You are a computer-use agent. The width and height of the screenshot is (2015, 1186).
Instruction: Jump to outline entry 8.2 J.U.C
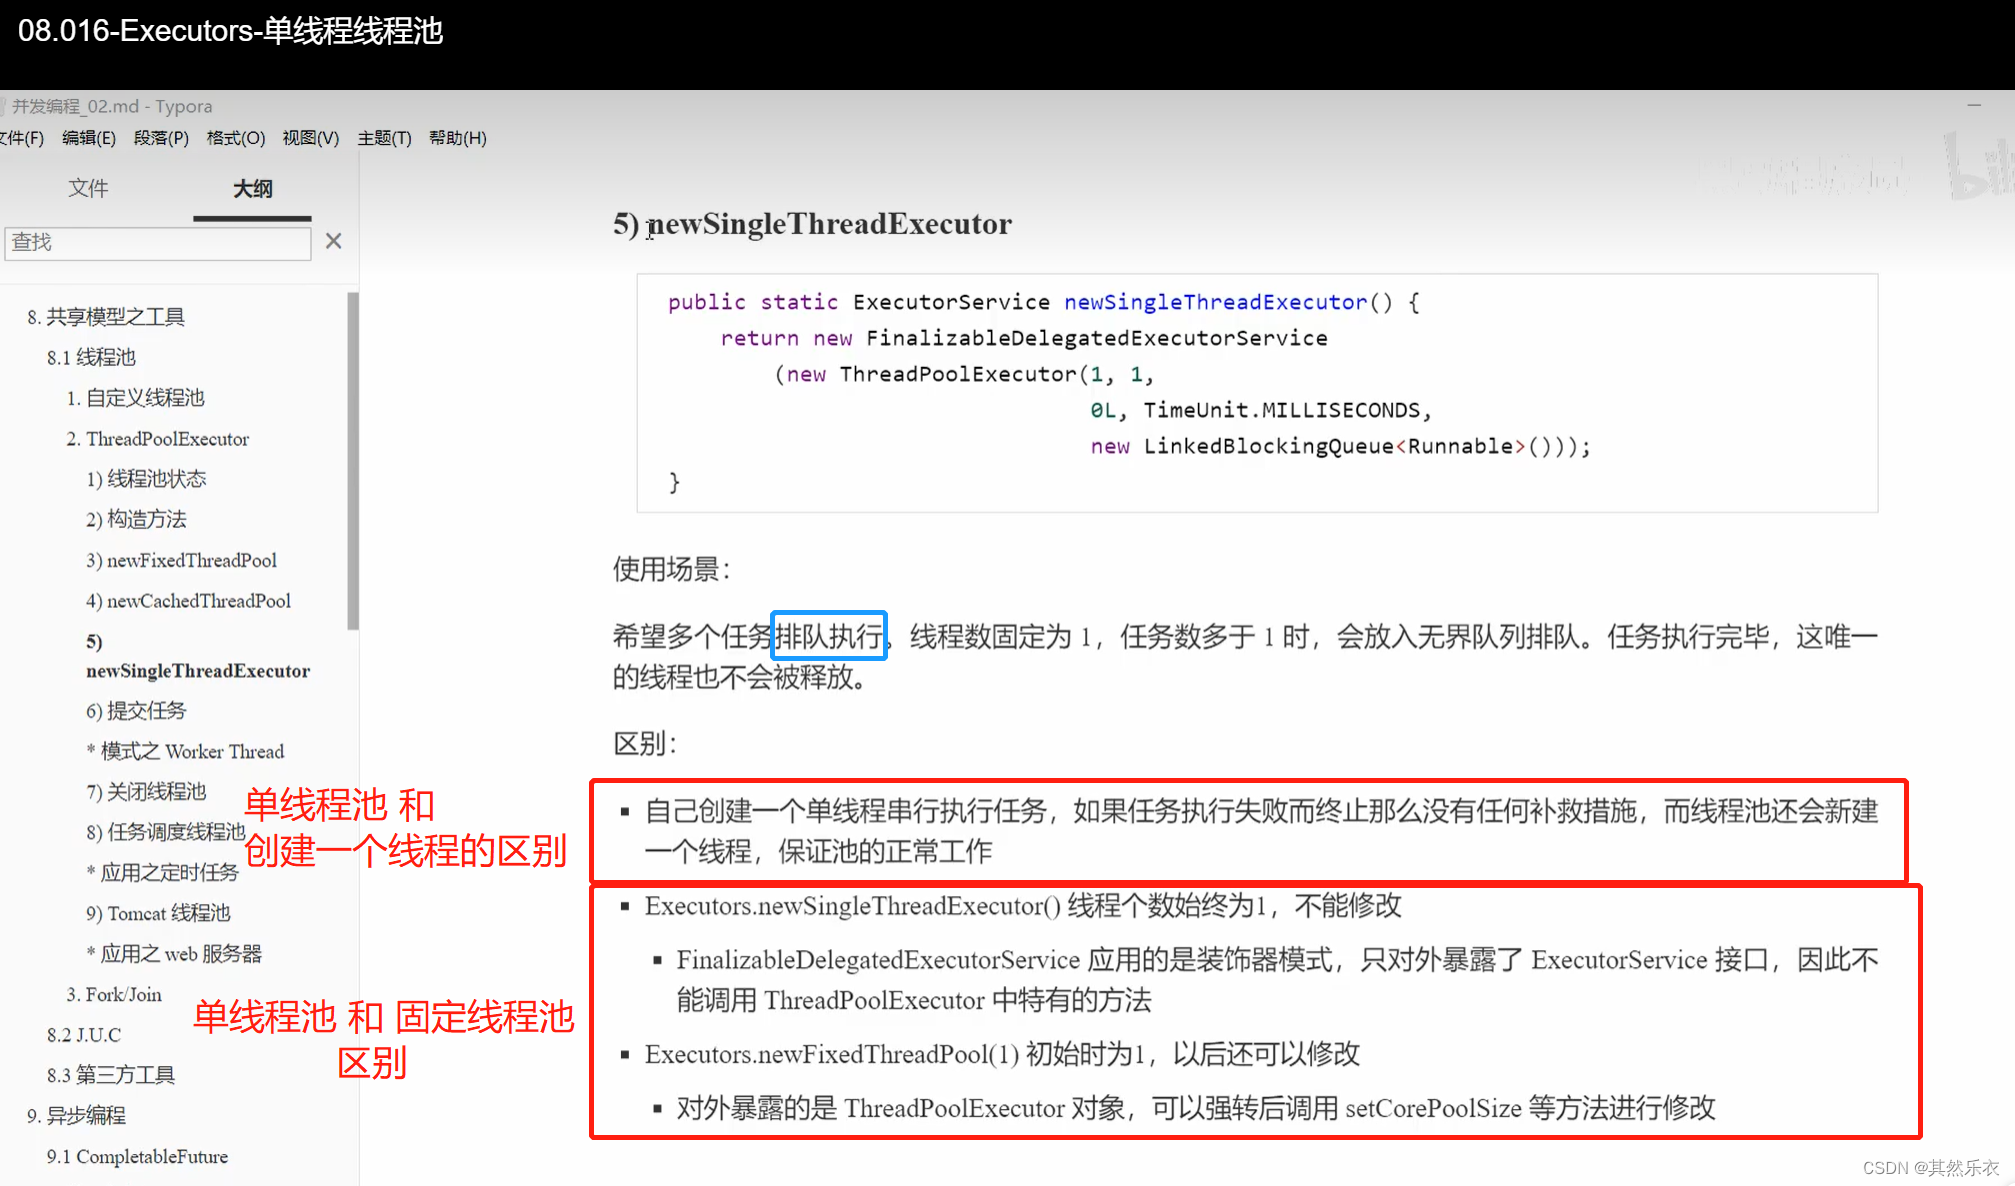[x=84, y=1035]
